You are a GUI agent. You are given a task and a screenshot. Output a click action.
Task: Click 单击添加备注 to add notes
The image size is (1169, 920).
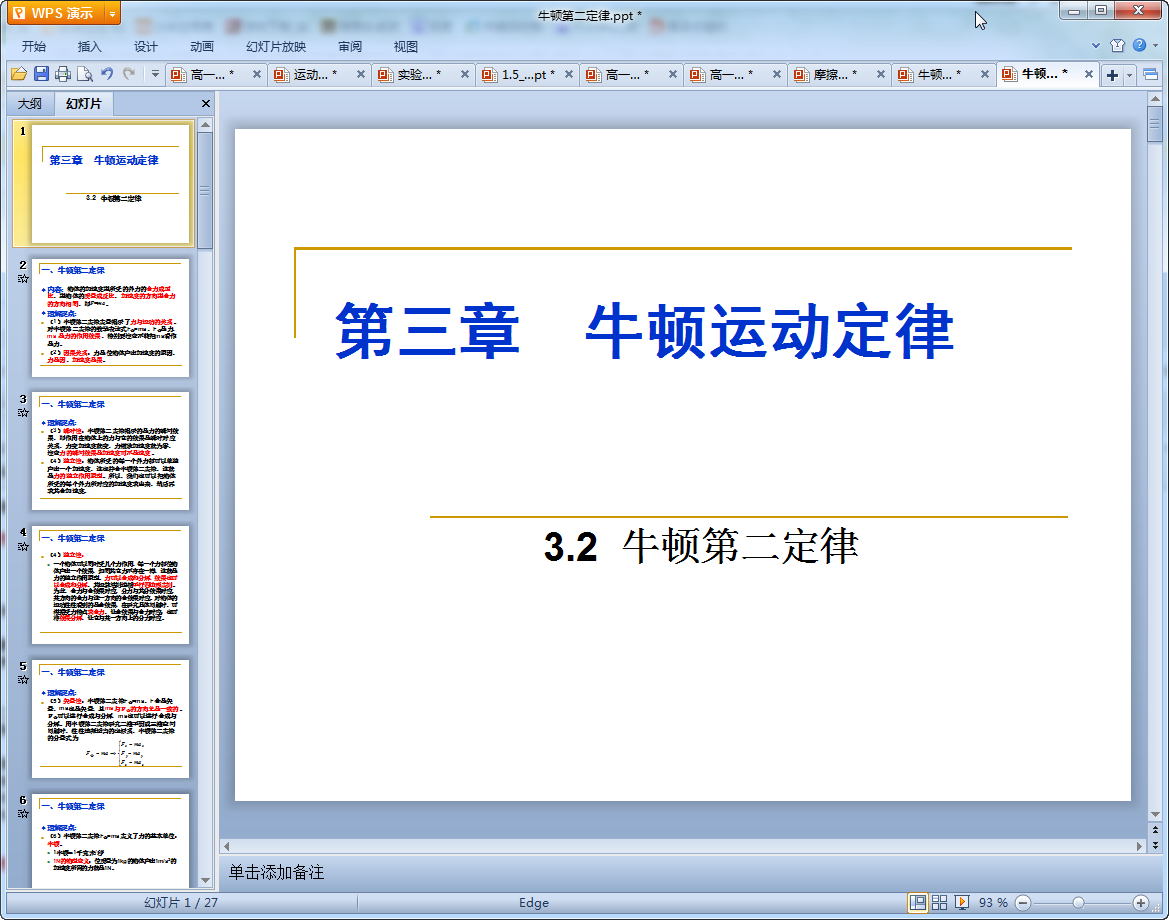pos(277,872)
